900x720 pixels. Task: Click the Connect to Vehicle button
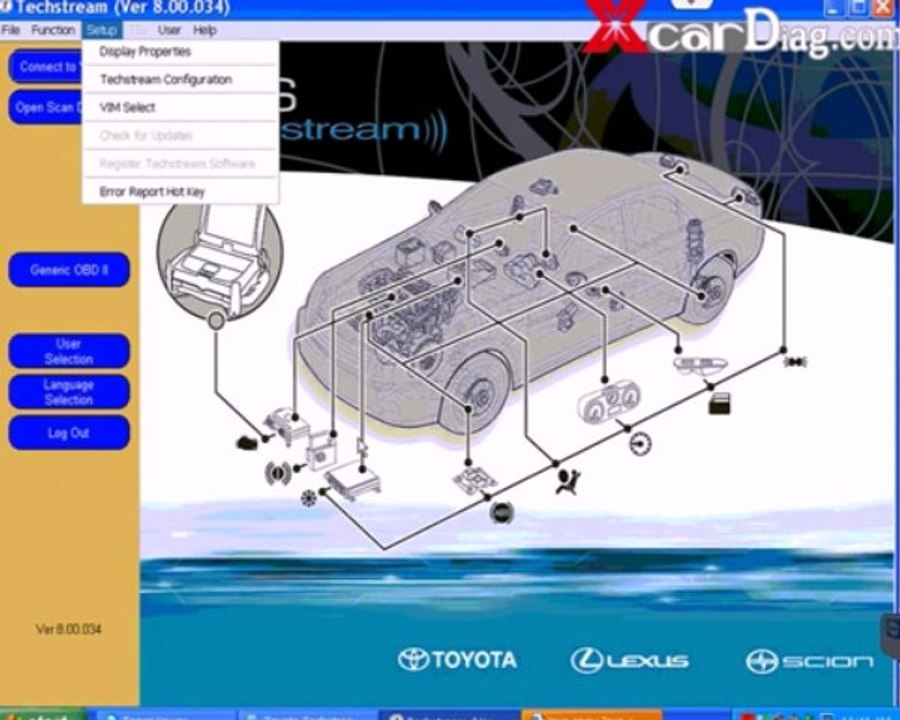(x=46, y=67)
